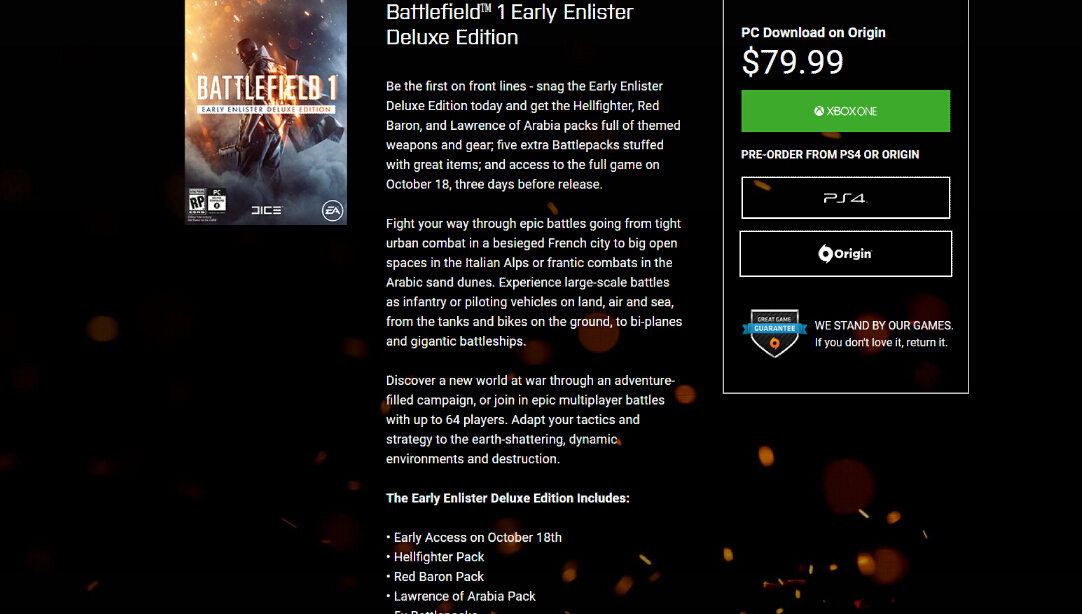Click the Great Game Guarantee shield badge
This screenshot has height=614, width=1082.
[774, 333]
